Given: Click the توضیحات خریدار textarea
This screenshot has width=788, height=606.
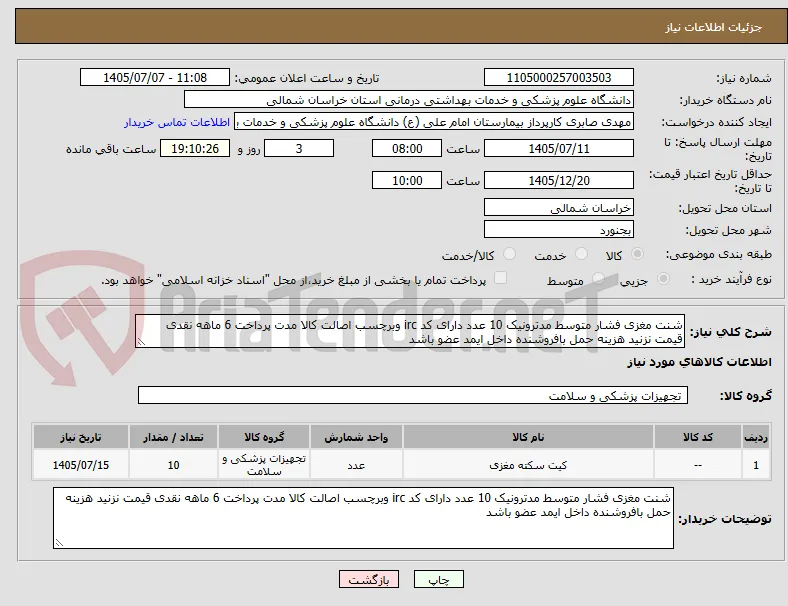Looking at the screenshot, I should pos(363,518).
